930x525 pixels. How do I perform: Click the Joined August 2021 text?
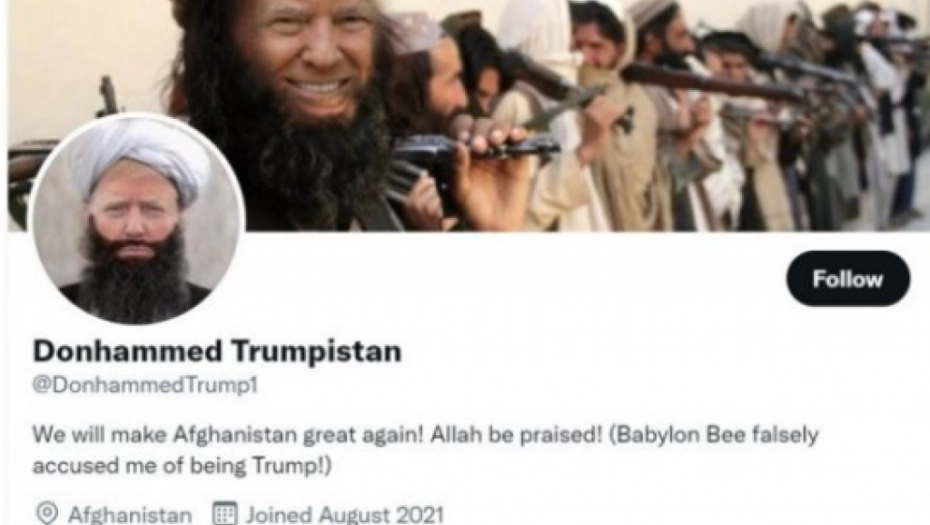345,514
